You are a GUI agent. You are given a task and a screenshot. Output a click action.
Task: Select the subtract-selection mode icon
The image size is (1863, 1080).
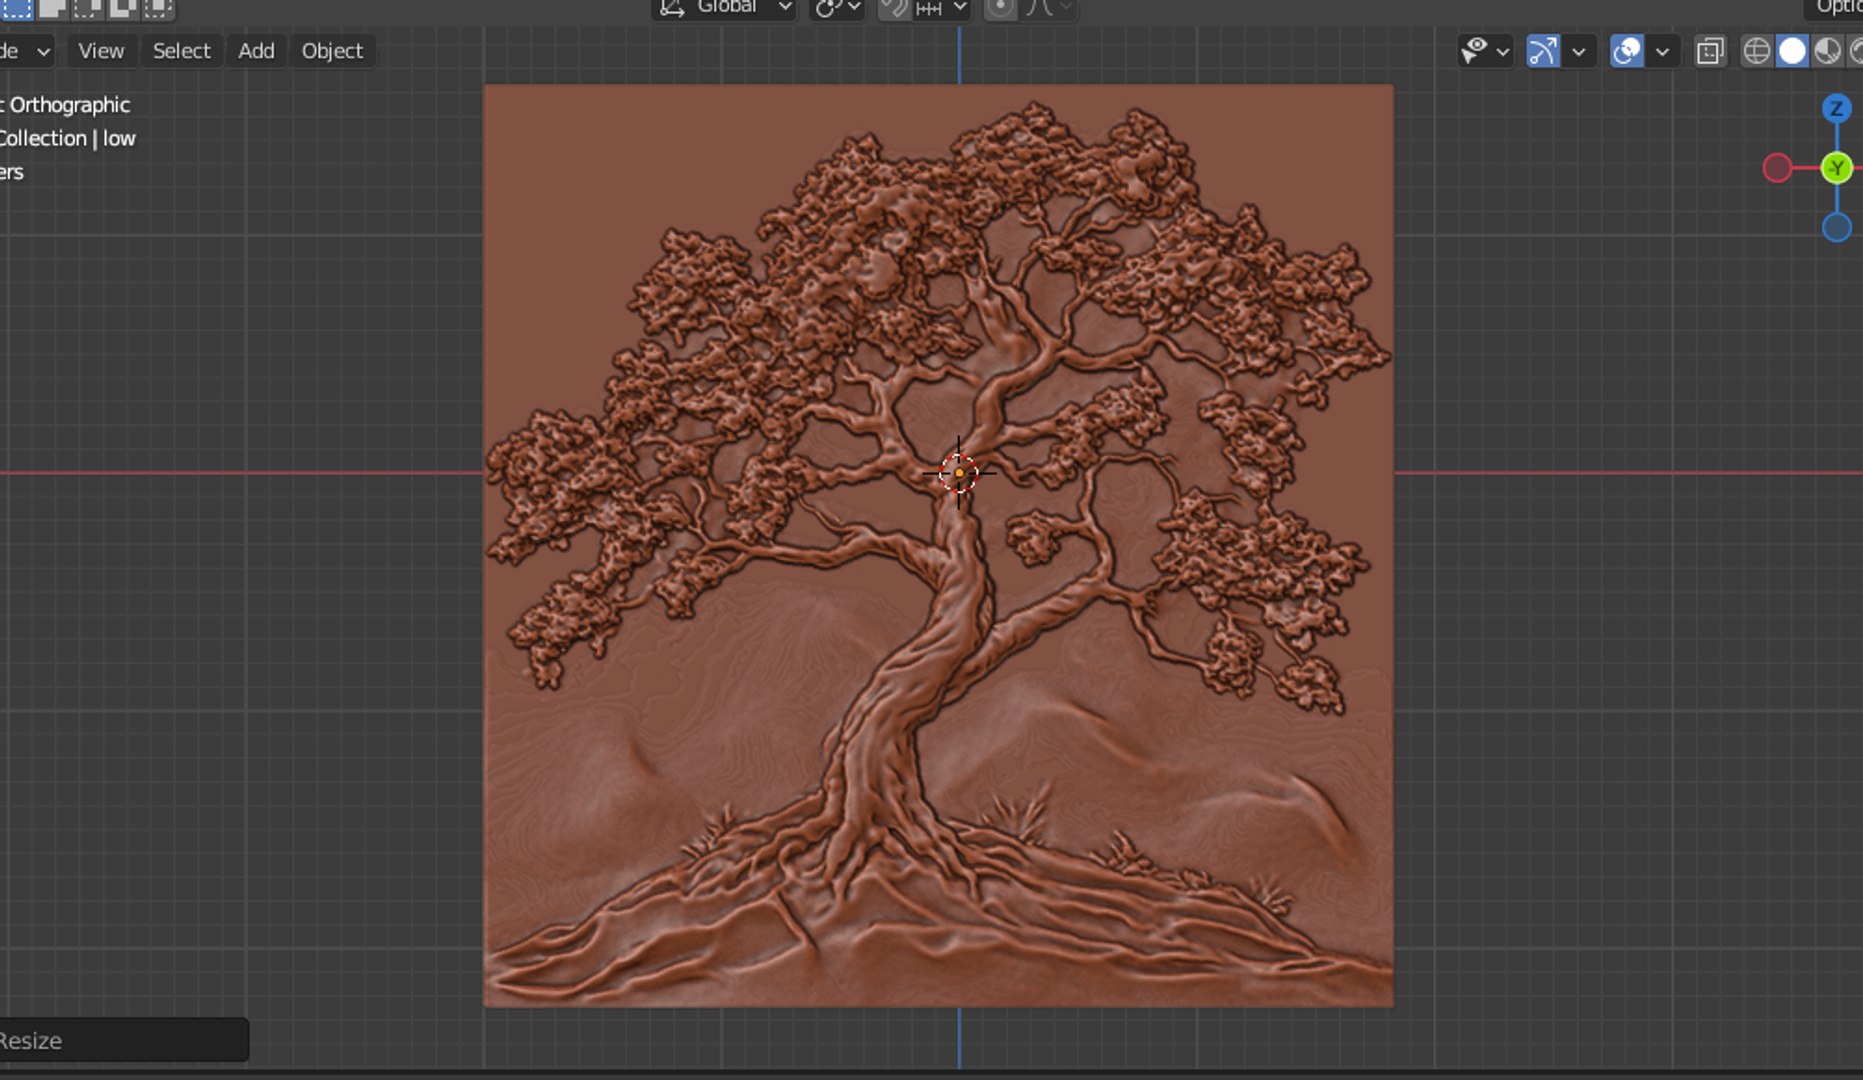(x=88, y=8)
